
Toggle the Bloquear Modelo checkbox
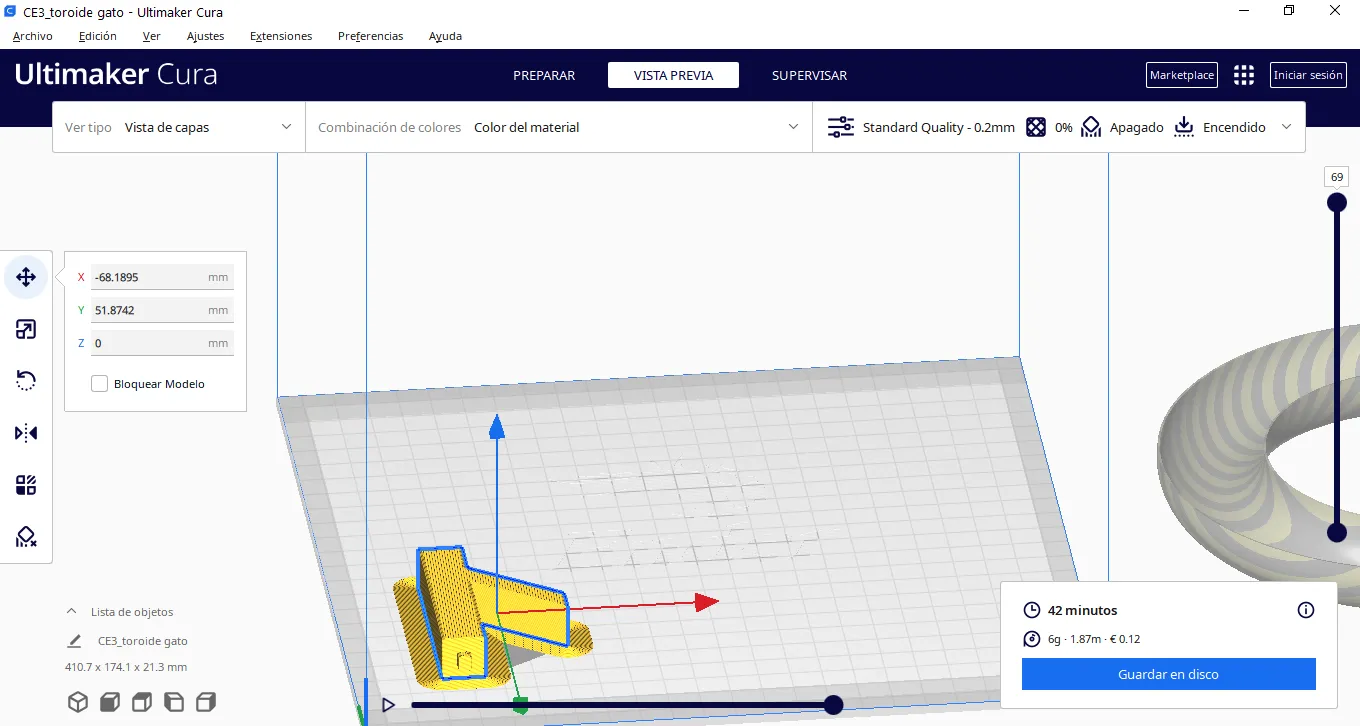[100, 384]
